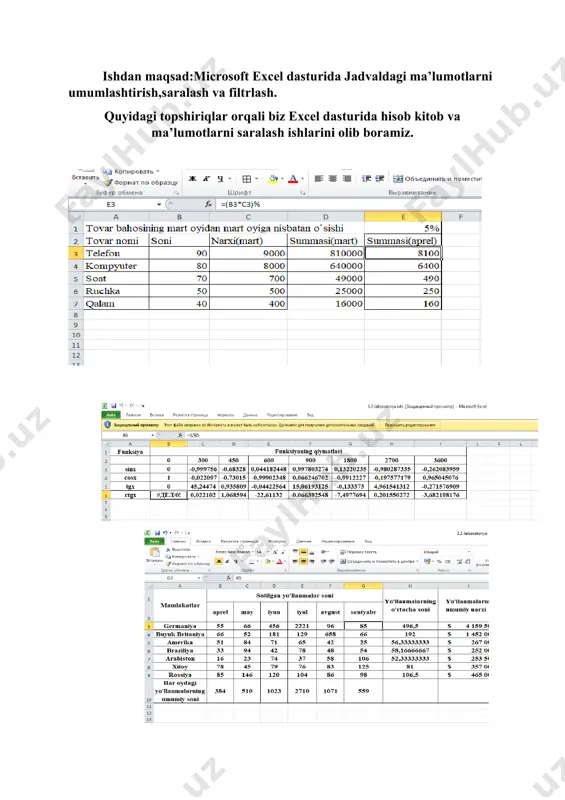Screen dimensions: 565x800
Task: Open the green File tab in middle Excel
Action: tap(111, 415)
